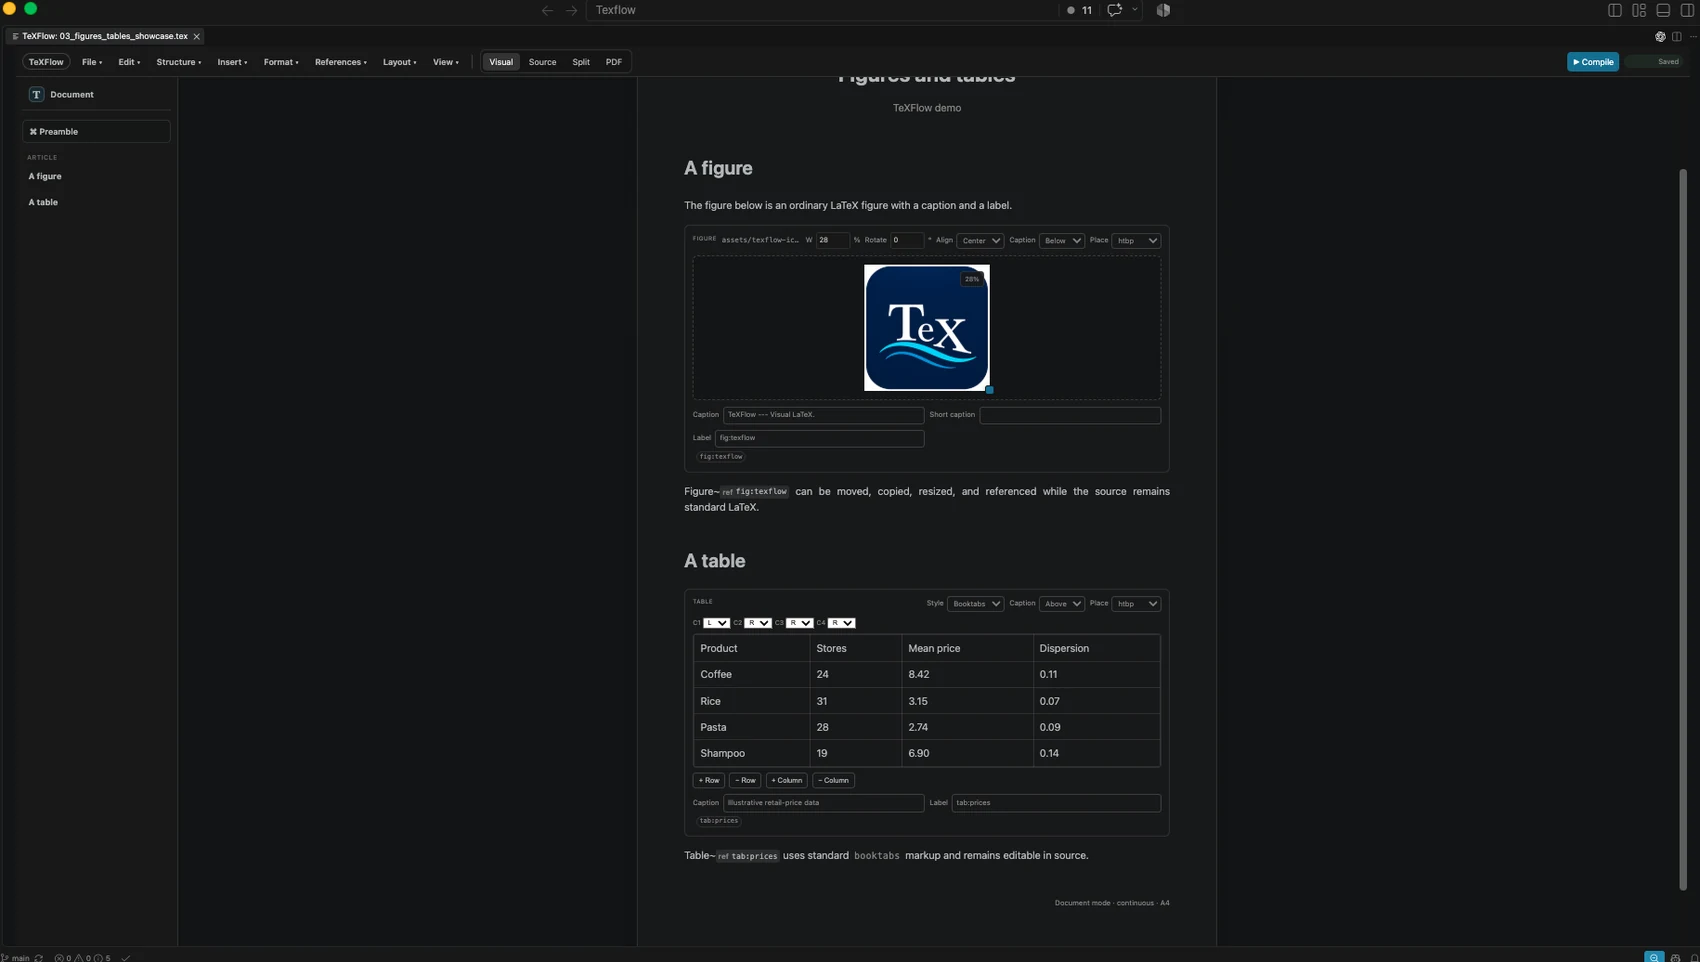Split the editor with the split icon
Viewport: 1700px width, 962px height.
[x=1677, y=37]
